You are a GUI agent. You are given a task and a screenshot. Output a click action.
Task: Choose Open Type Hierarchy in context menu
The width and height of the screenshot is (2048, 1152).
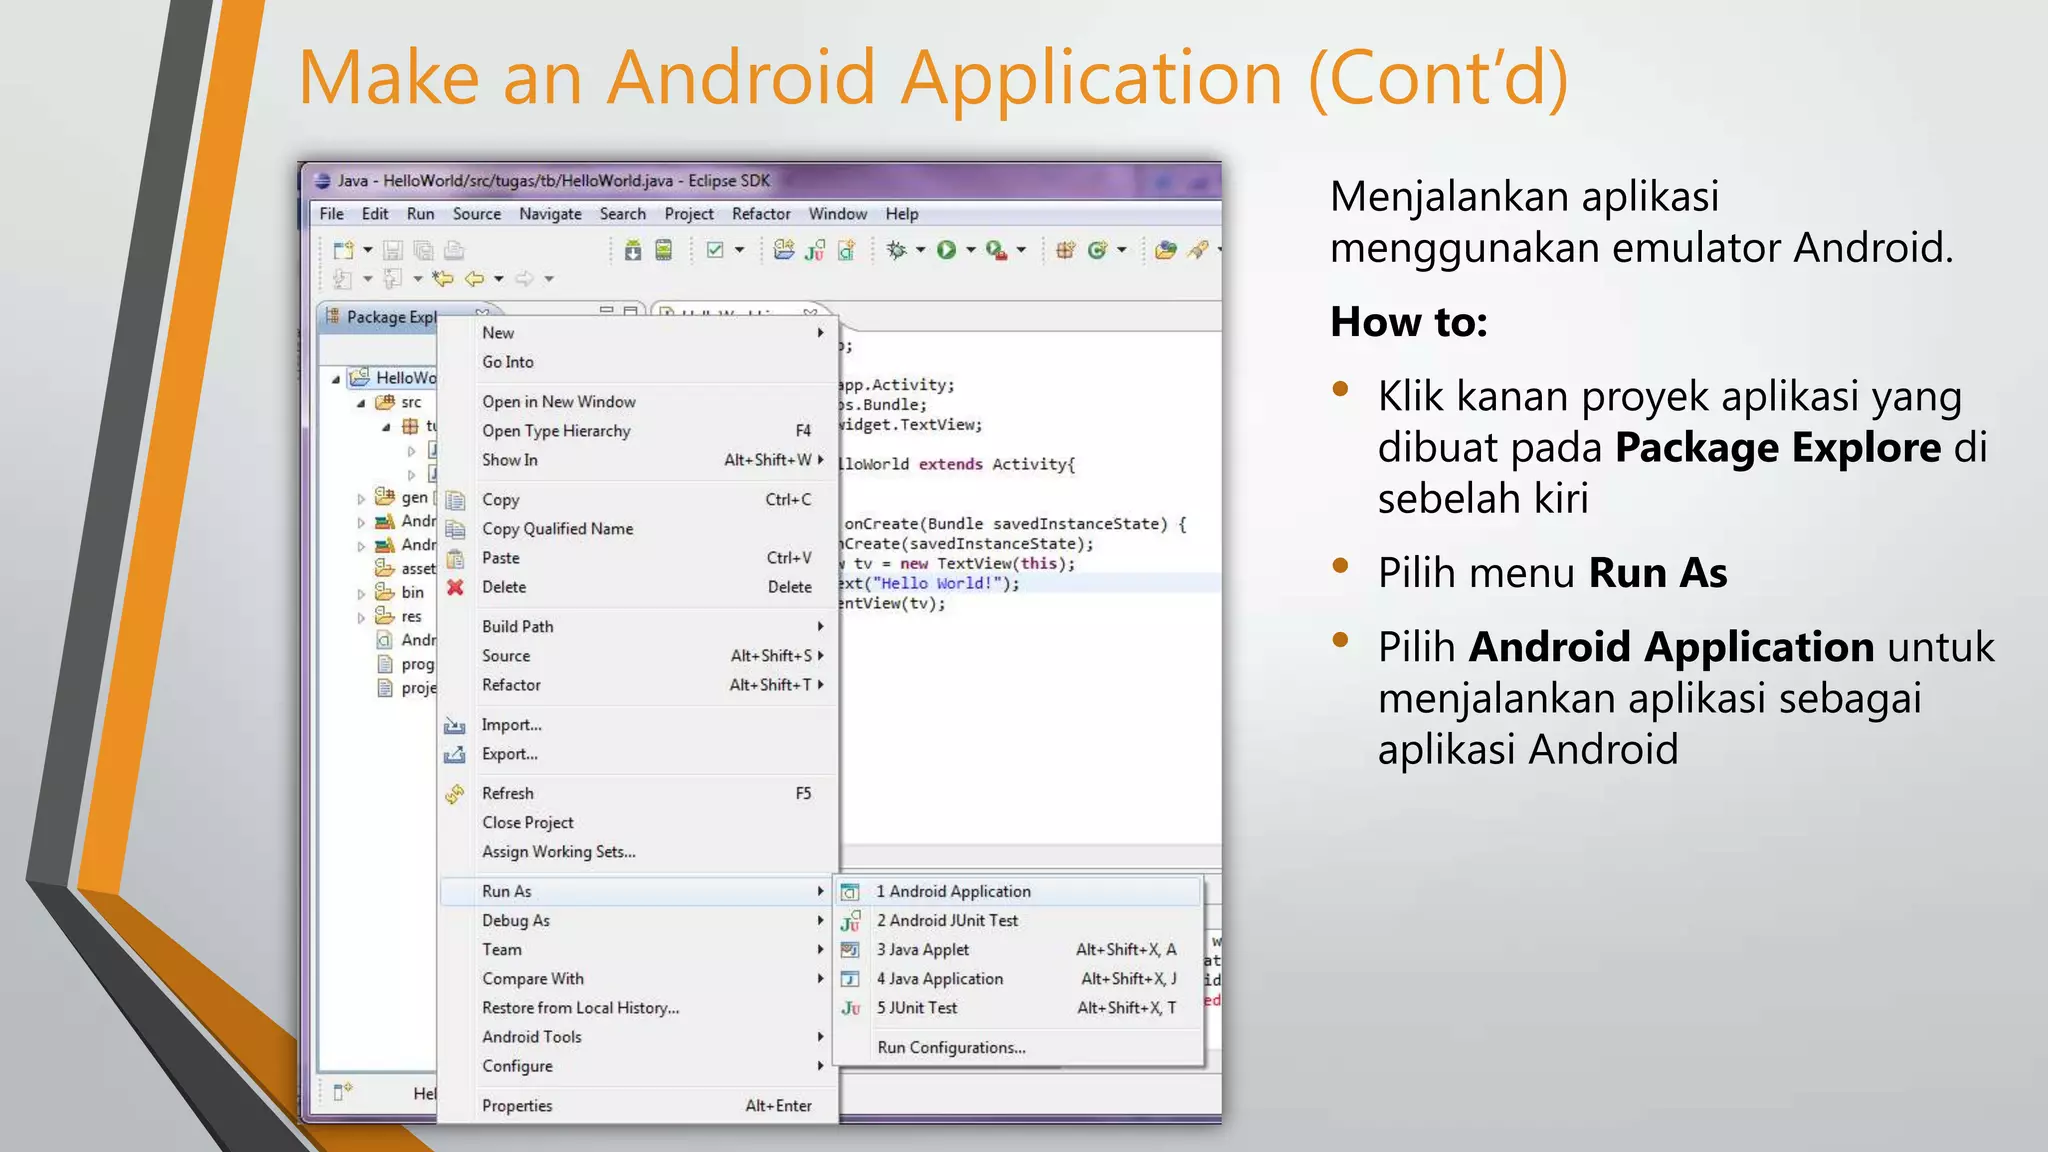coord(637,430)
